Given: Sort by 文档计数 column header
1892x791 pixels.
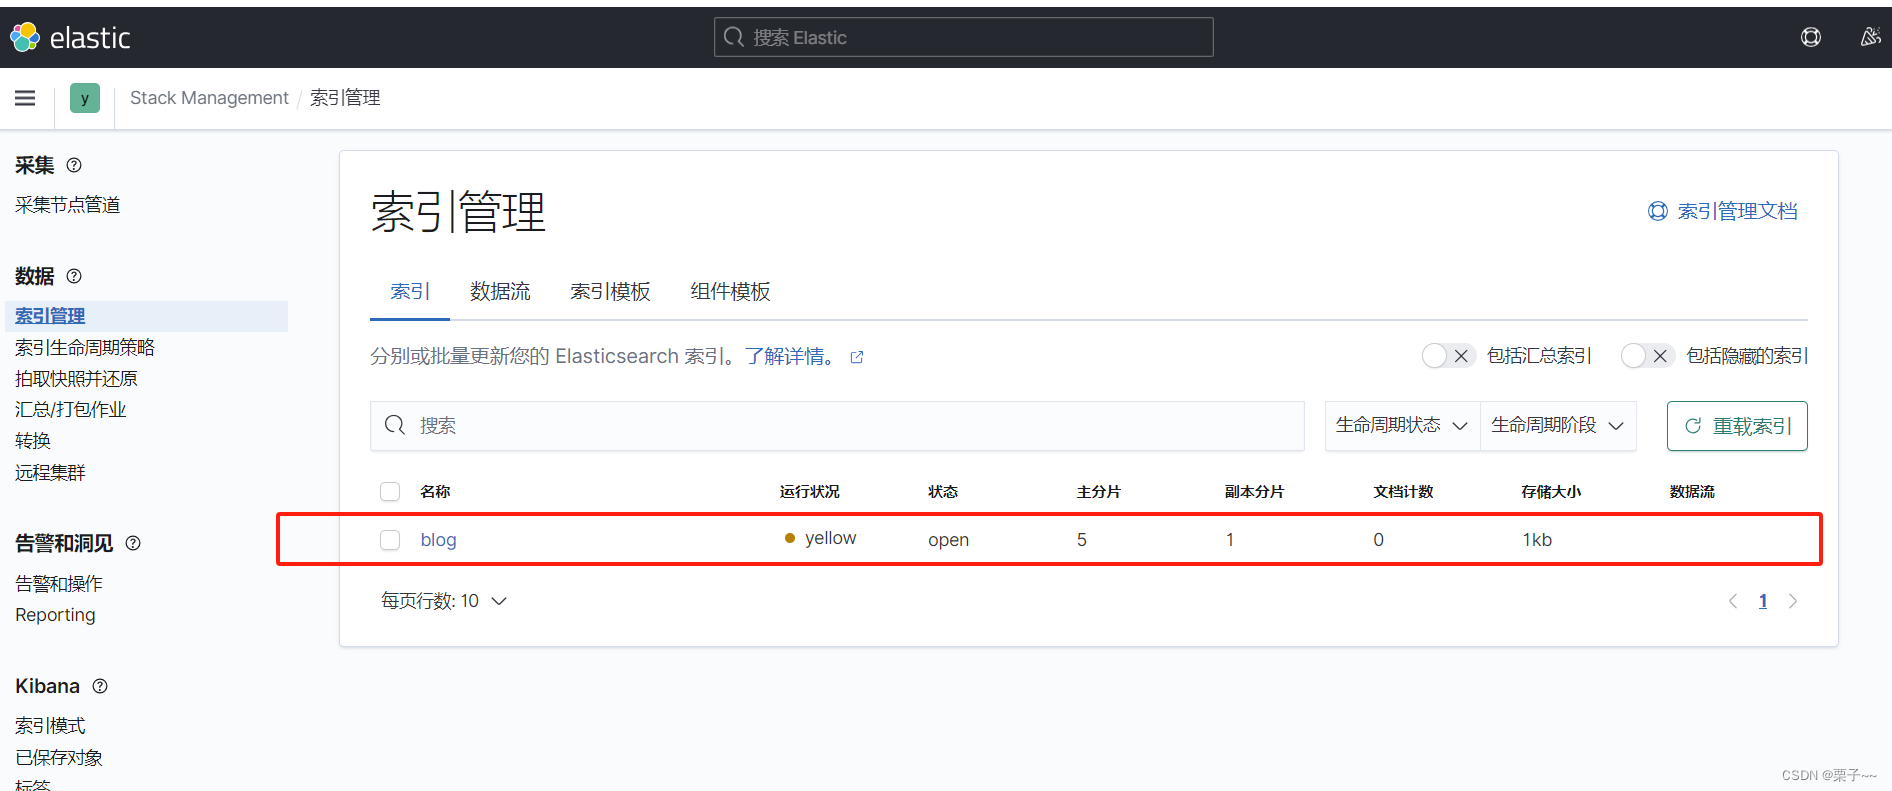Looking at the screenshot, I should [x=1403, y=492].
